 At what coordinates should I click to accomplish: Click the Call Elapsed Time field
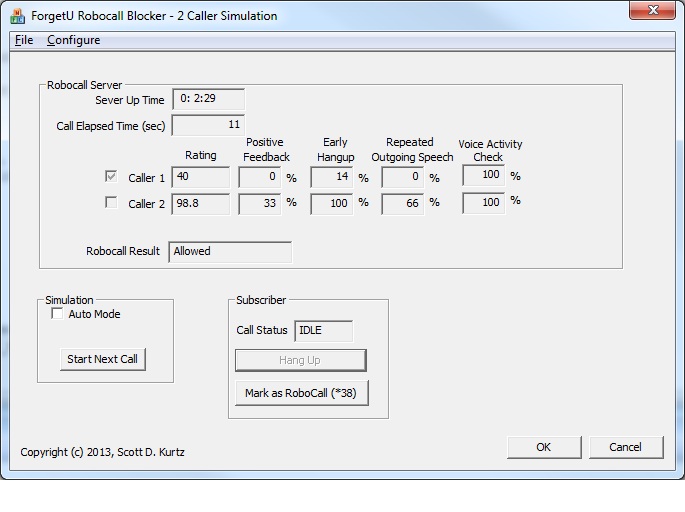click(208, 125)
